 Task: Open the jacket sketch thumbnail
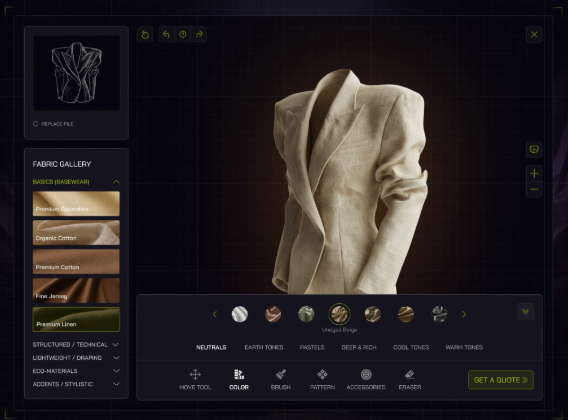point(76,73)
